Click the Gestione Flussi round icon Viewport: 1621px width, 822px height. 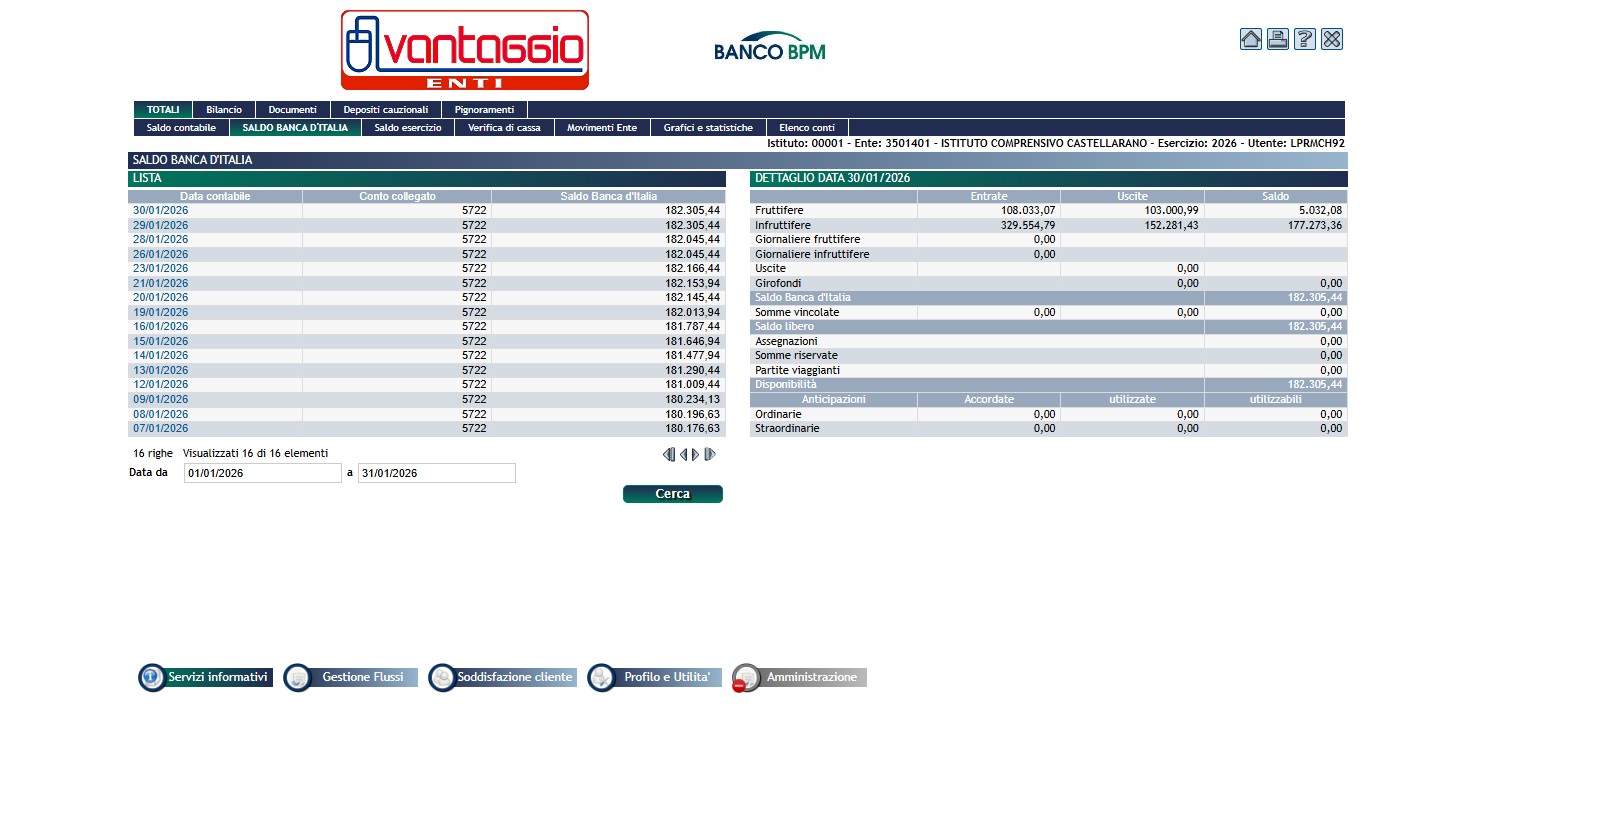coord(297,677)
